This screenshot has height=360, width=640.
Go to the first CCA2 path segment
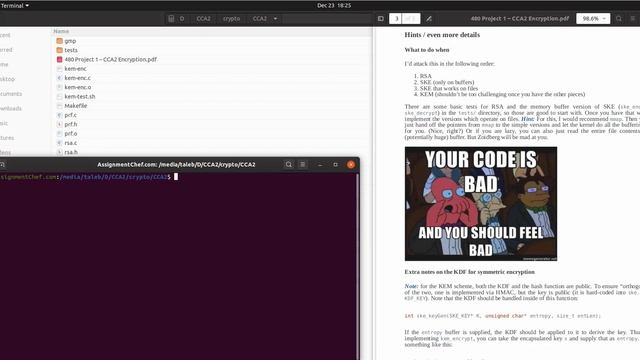pyautogui.click(x=203, y=18)
